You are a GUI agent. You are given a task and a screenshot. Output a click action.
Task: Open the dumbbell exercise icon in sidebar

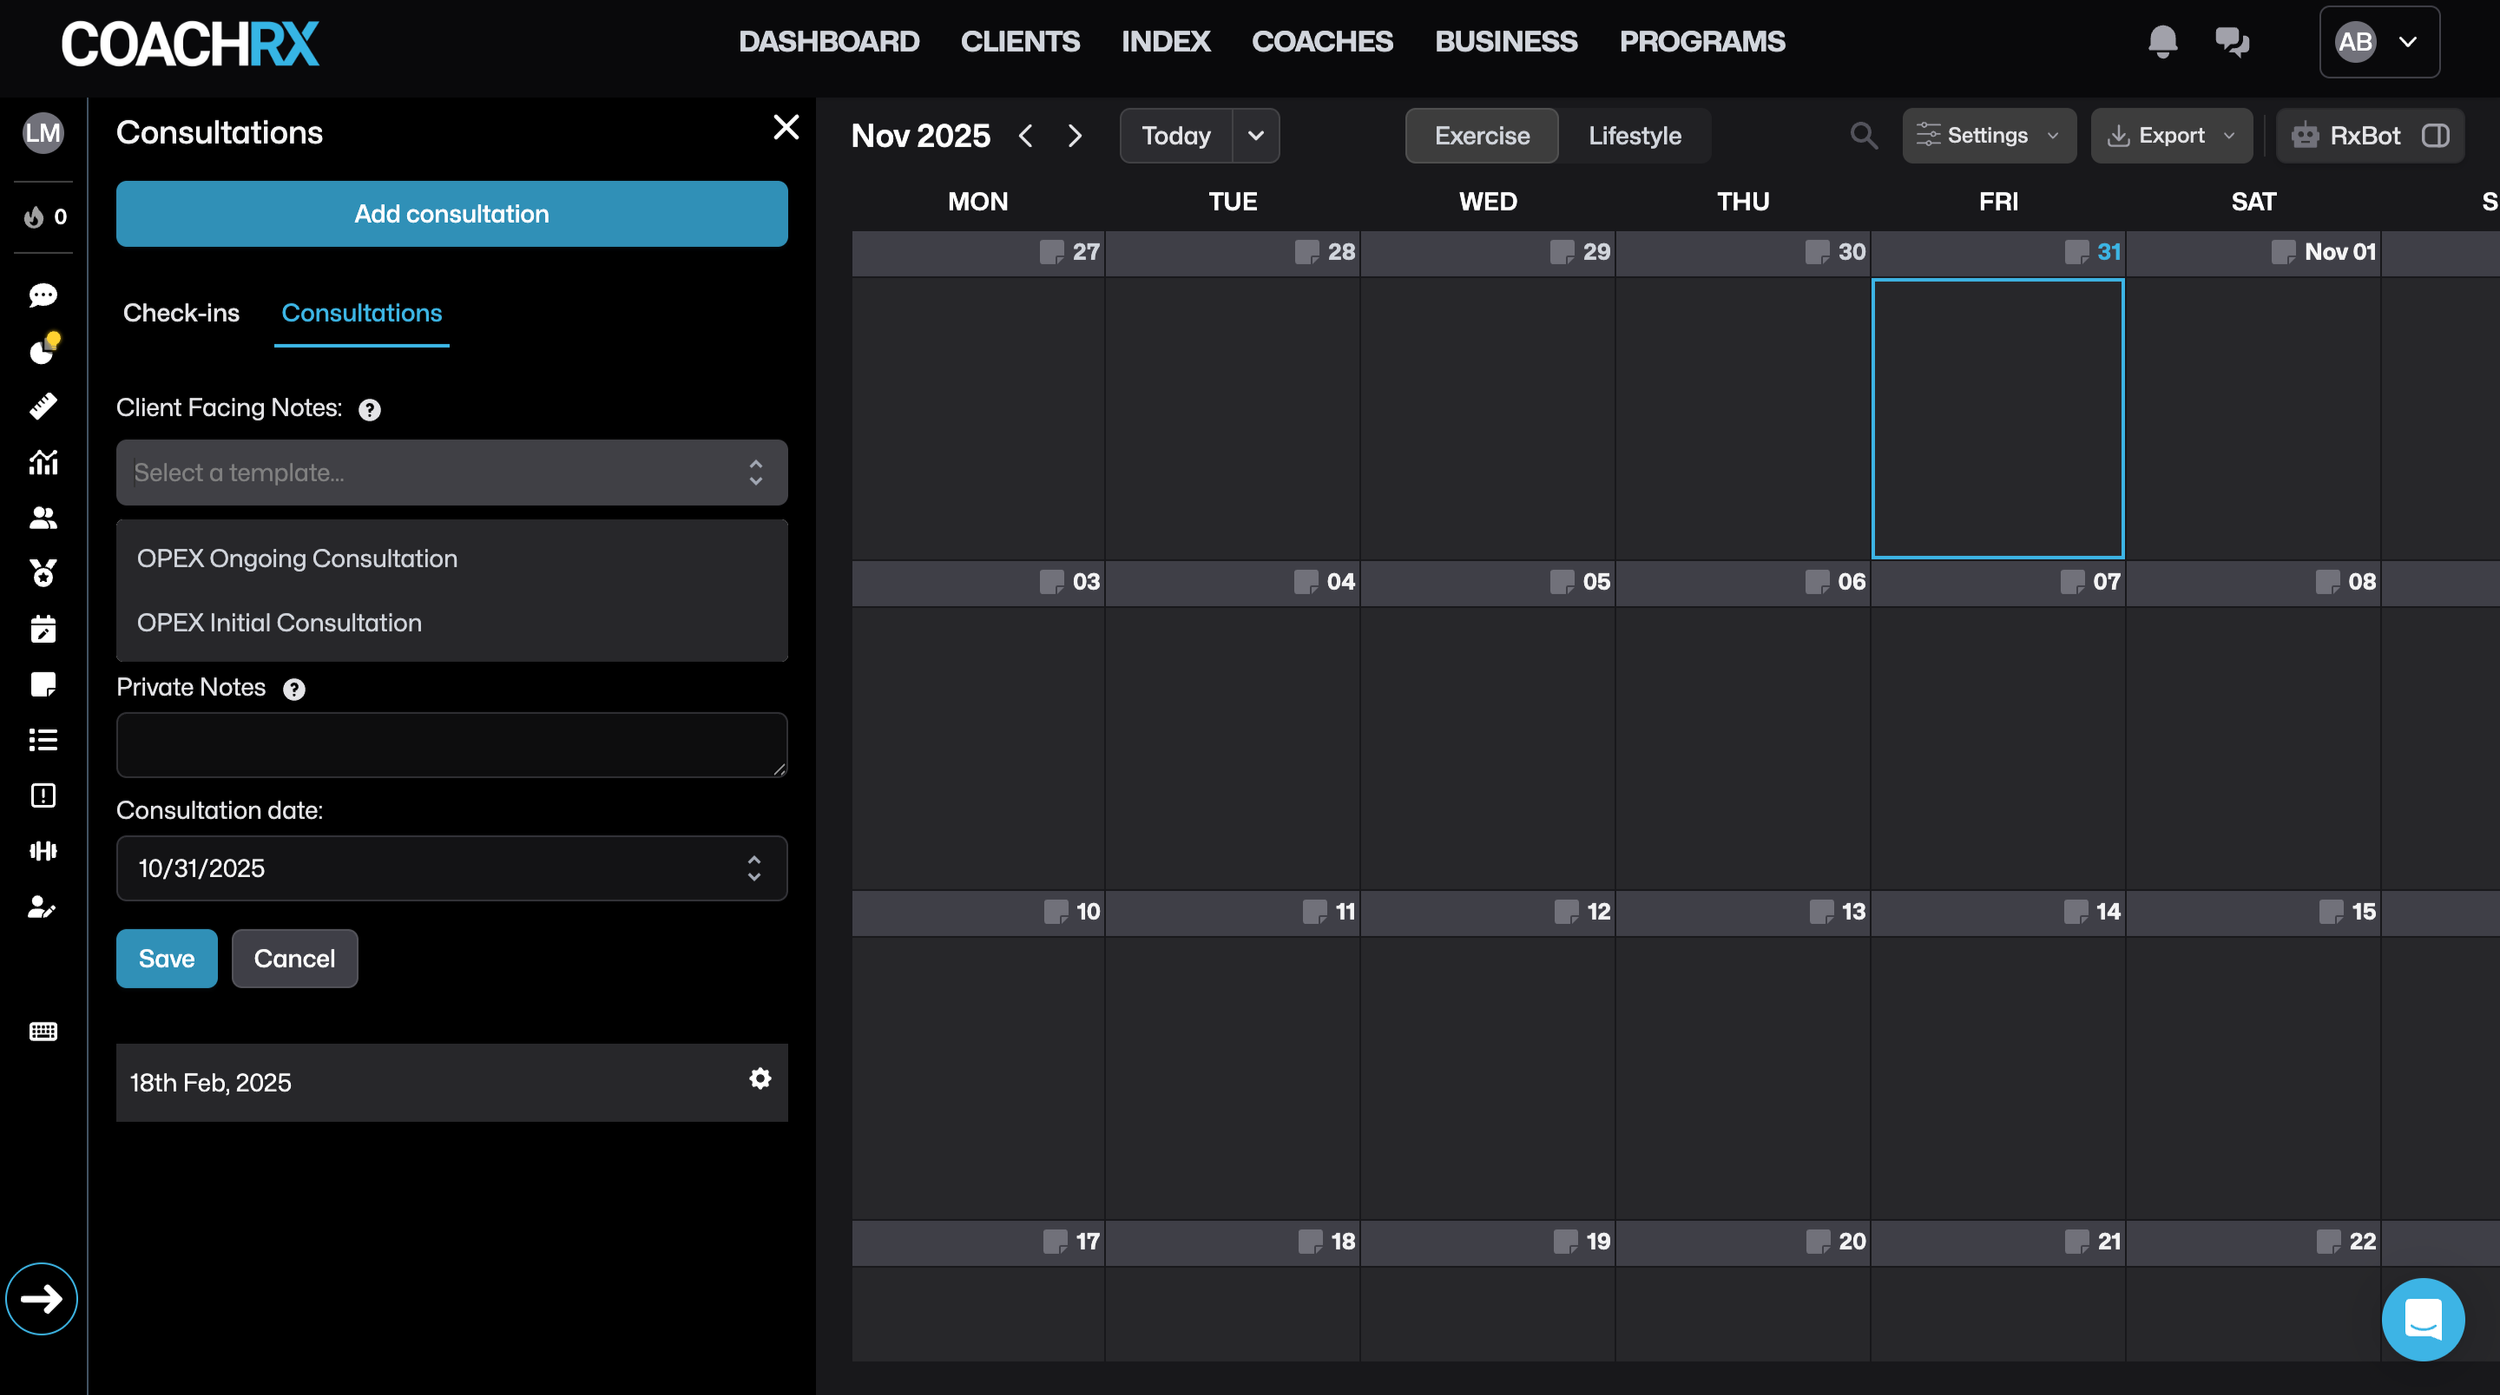(43, 851)
